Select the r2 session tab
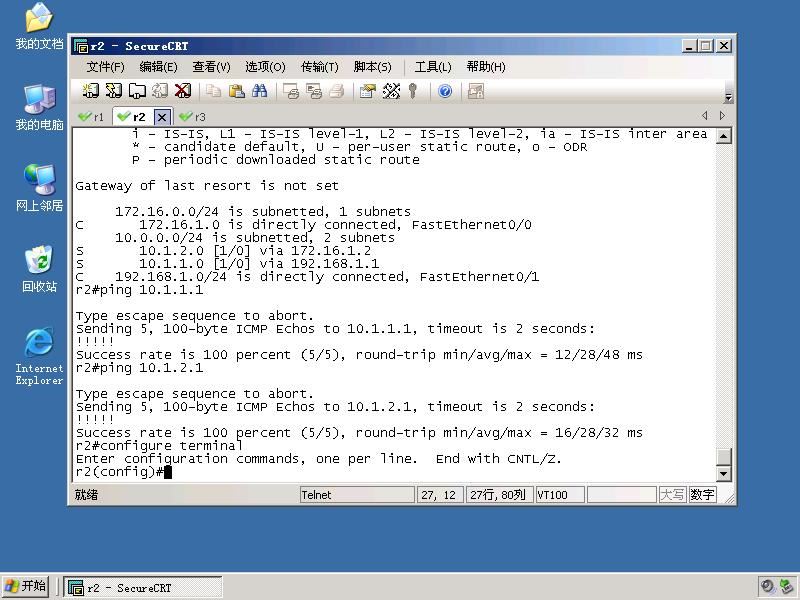The width and height of the screenshot is (800, 600). (x=132, y=117)
